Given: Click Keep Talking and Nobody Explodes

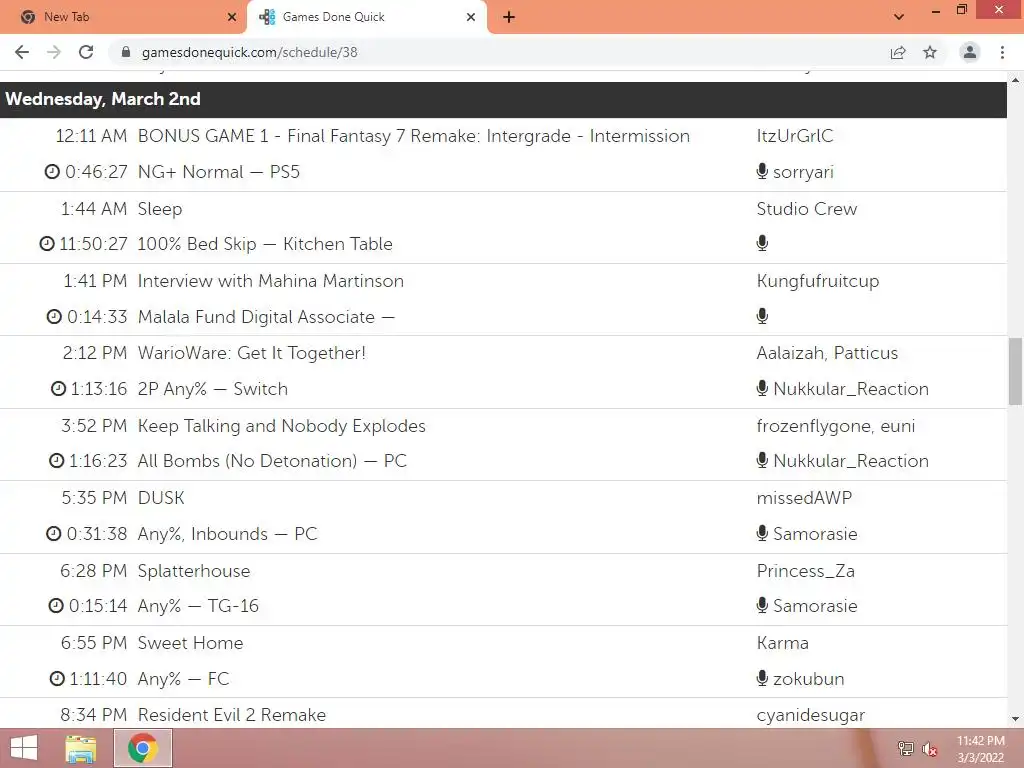Looking at the screenshot, I should (x=281, y=426).
